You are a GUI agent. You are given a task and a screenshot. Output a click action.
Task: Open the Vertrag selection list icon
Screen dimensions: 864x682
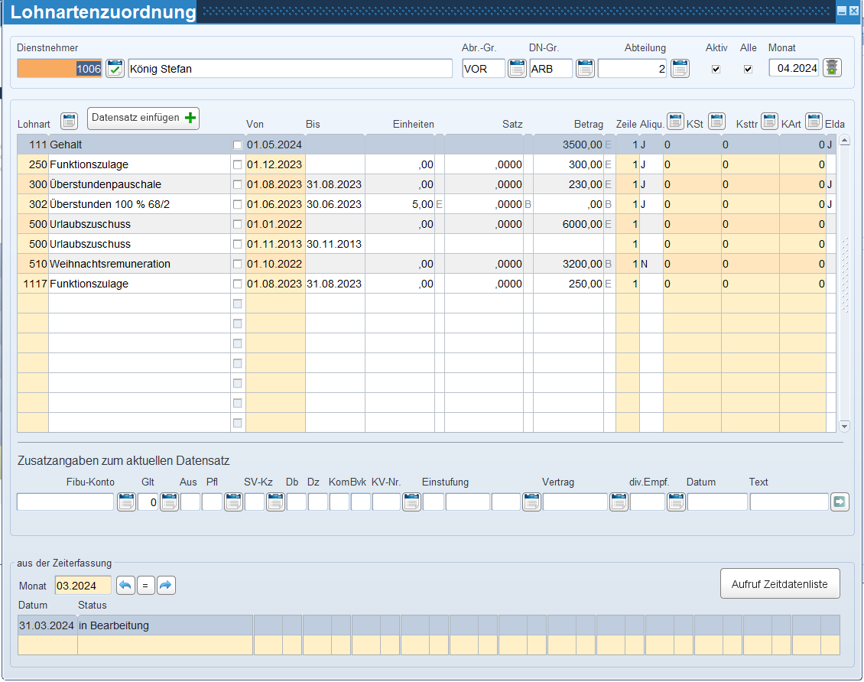point(619,502)
